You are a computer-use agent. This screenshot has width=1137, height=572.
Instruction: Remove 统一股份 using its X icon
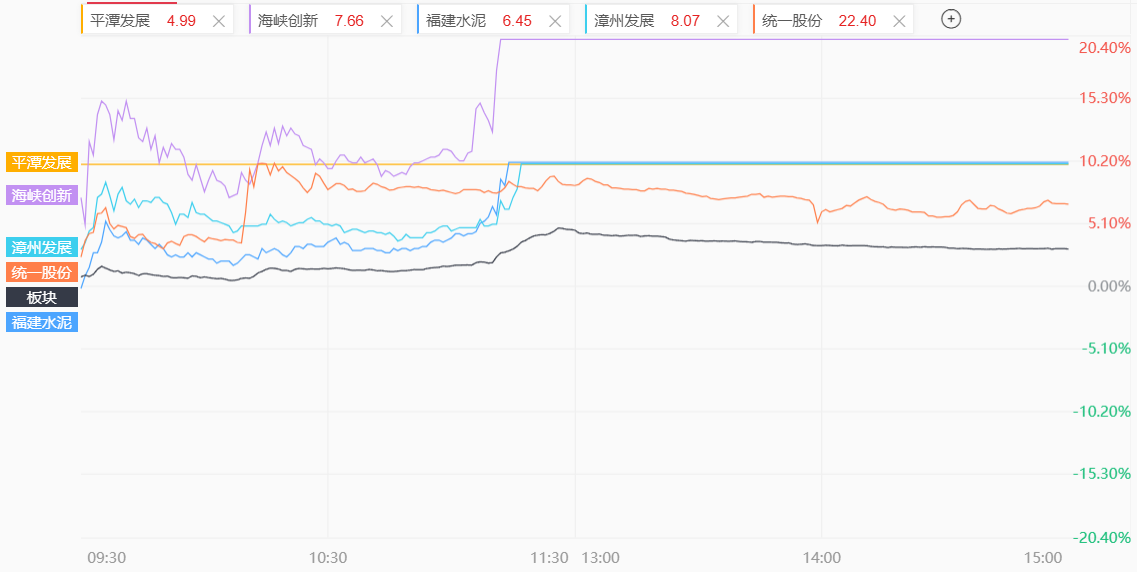click(899, 20)
